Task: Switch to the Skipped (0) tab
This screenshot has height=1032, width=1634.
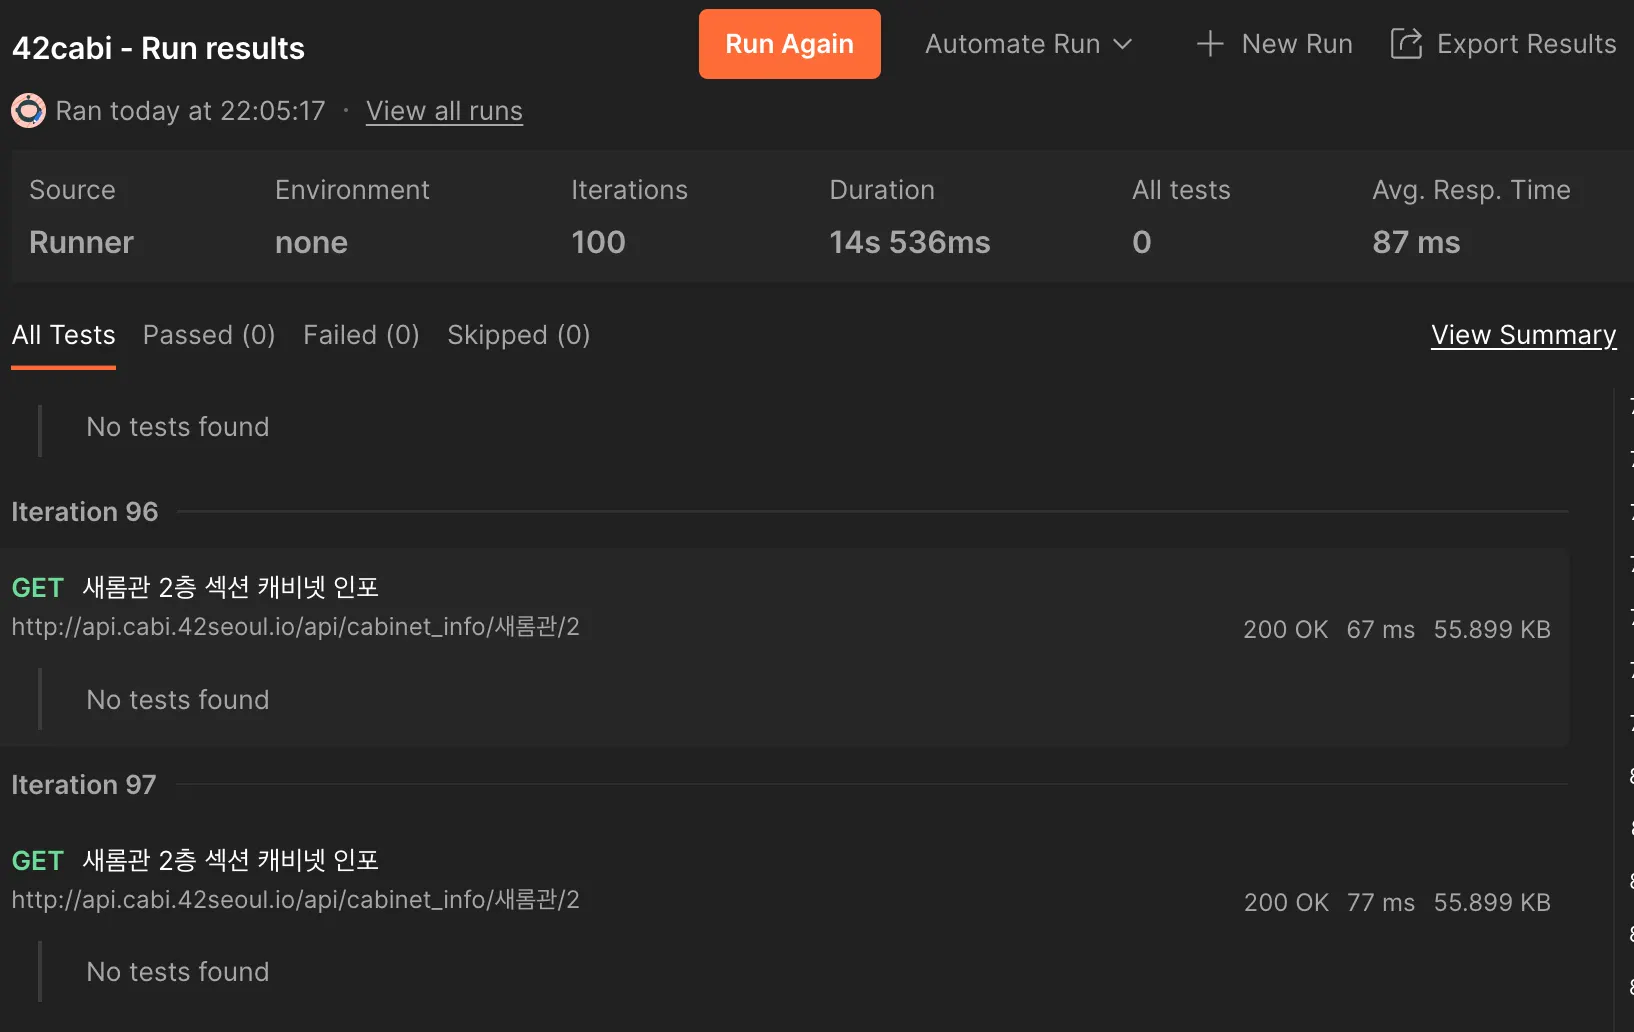Action: [x=518, y=335]
